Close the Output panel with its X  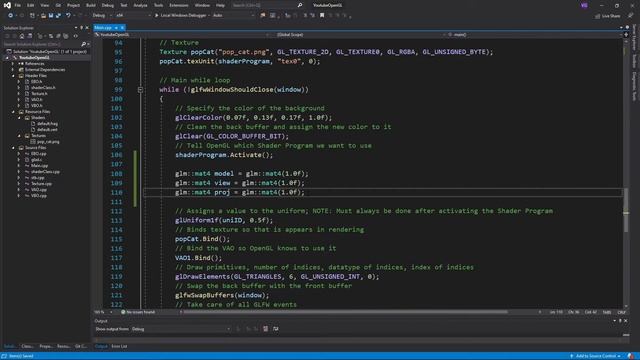click(x=626, y=321)
